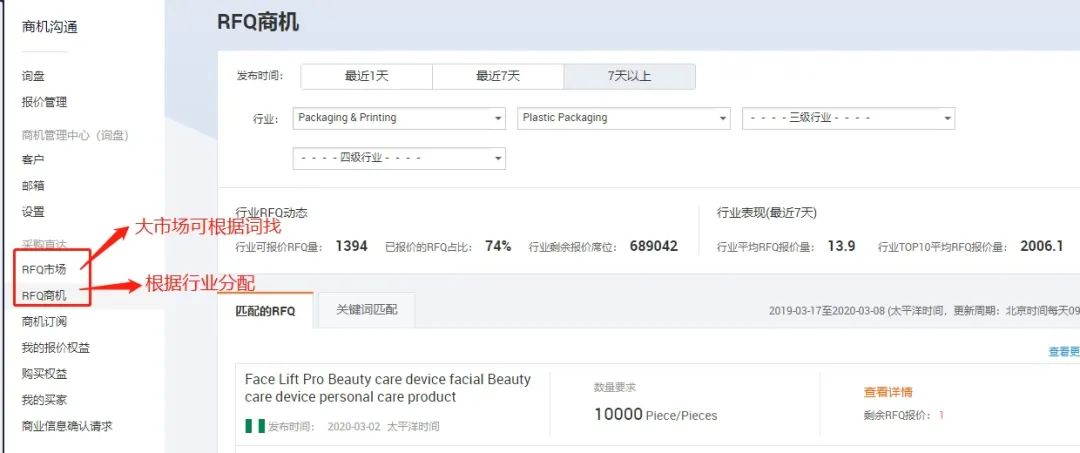
Task: Switch to the 关键词匹配 tab
Action: [366, 310]
